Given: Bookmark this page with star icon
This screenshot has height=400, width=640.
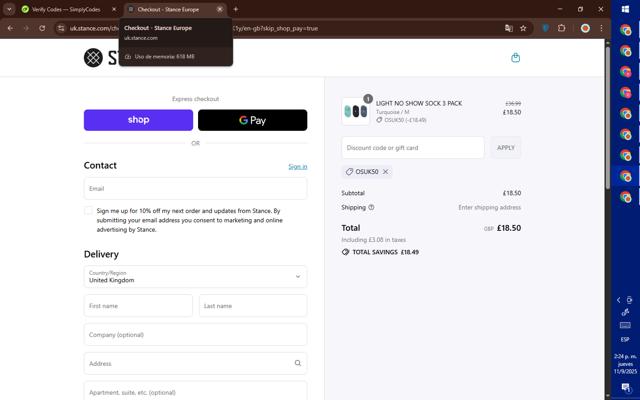Looking at the screenshot, I should (523, 28).
